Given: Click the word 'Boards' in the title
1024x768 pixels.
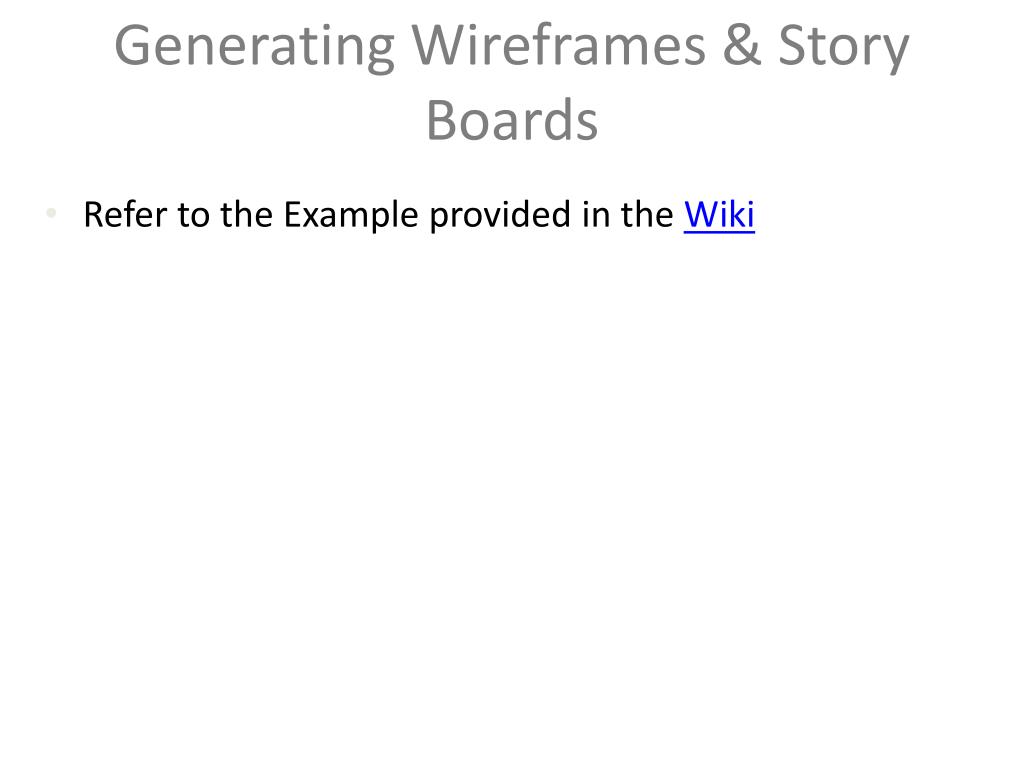Looking at the screenshot, I should pyautogui.click(x=512, y=121).
